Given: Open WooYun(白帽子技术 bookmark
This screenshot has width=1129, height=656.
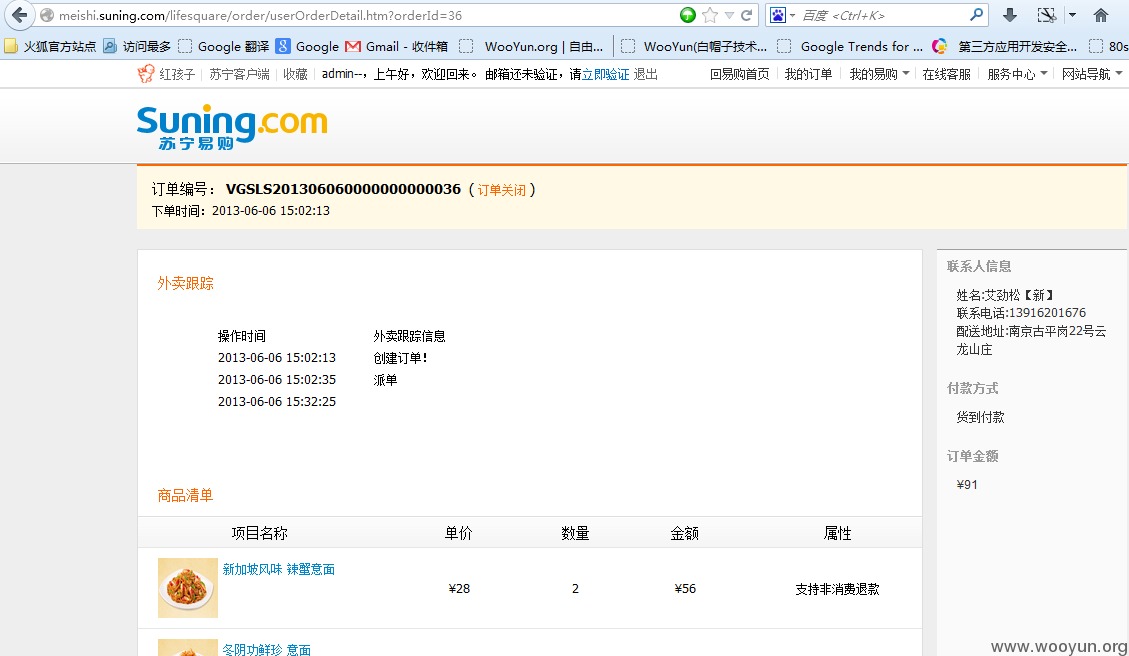Looking at the screenshot, I should click(x=694, y=46).
